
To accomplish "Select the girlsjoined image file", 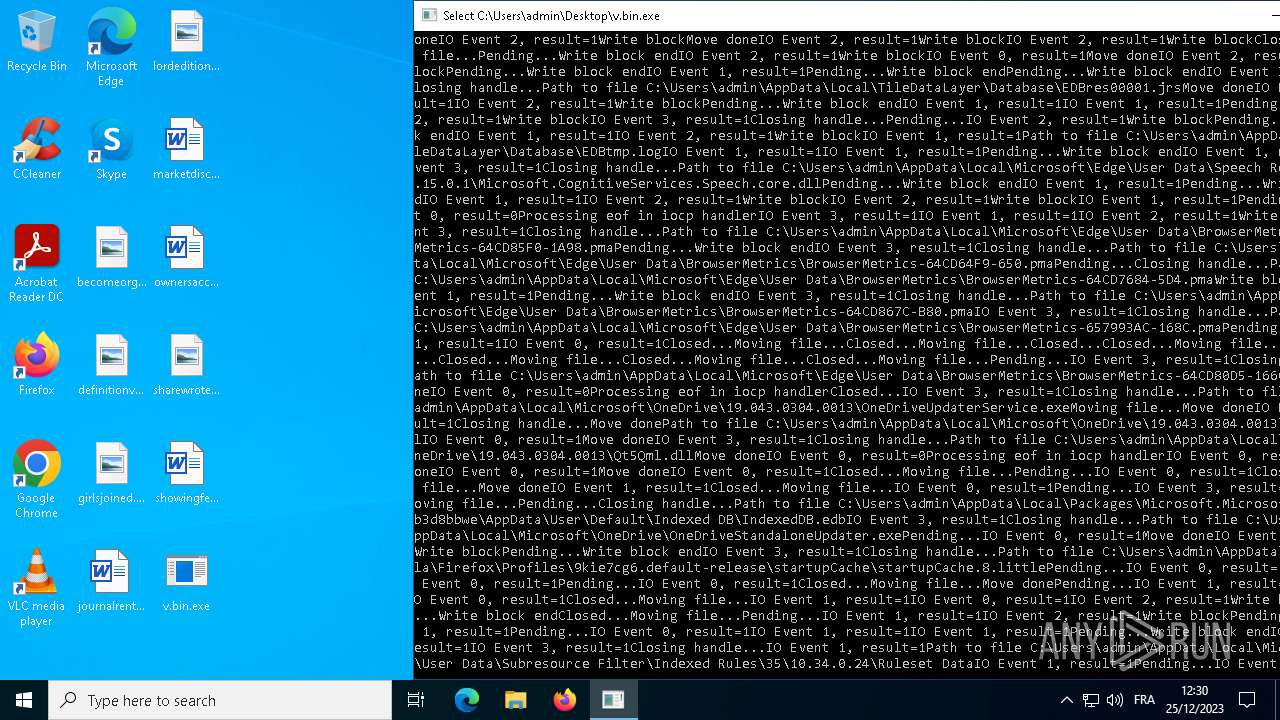I will (111, 474).
